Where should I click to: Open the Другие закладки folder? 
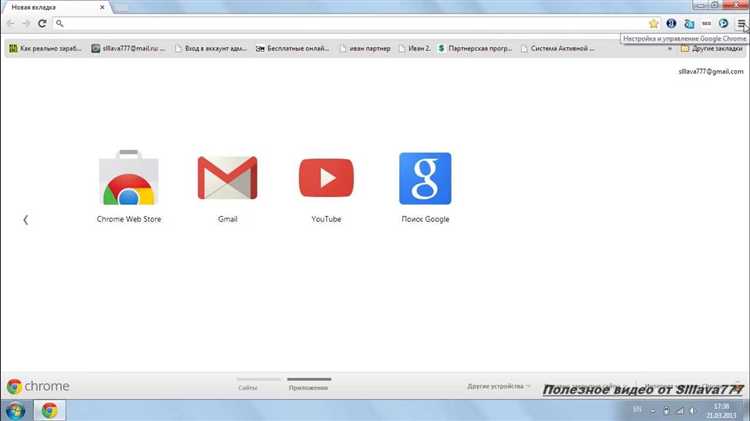pos(712,48)
